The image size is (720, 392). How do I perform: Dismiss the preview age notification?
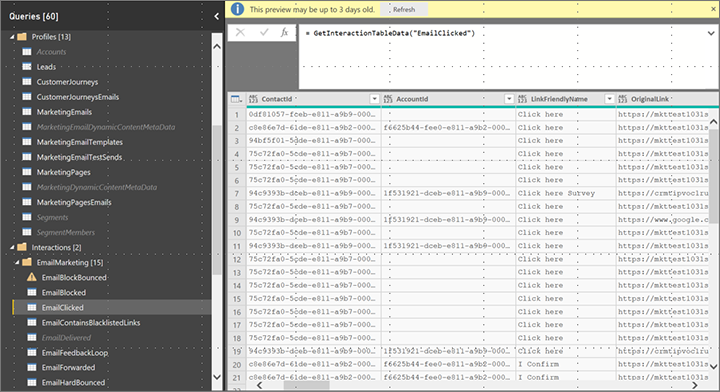click(x=713, y=9)
